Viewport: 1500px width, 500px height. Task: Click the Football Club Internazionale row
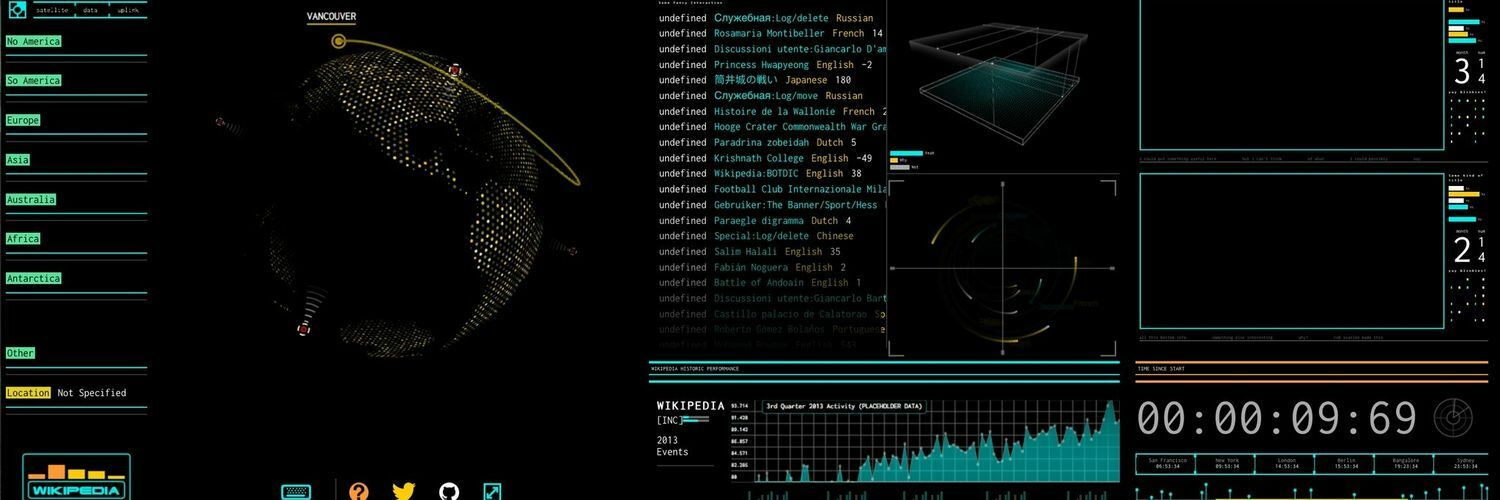[772, 189]
